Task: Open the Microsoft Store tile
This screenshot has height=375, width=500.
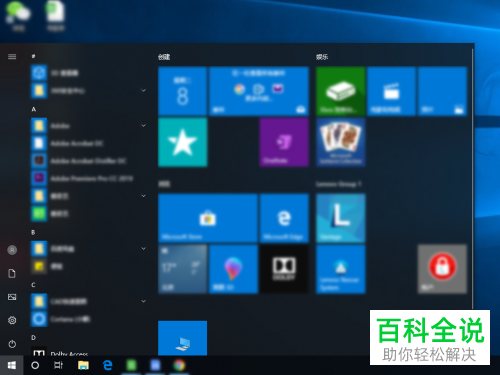Action: click(x=208, y=218)
